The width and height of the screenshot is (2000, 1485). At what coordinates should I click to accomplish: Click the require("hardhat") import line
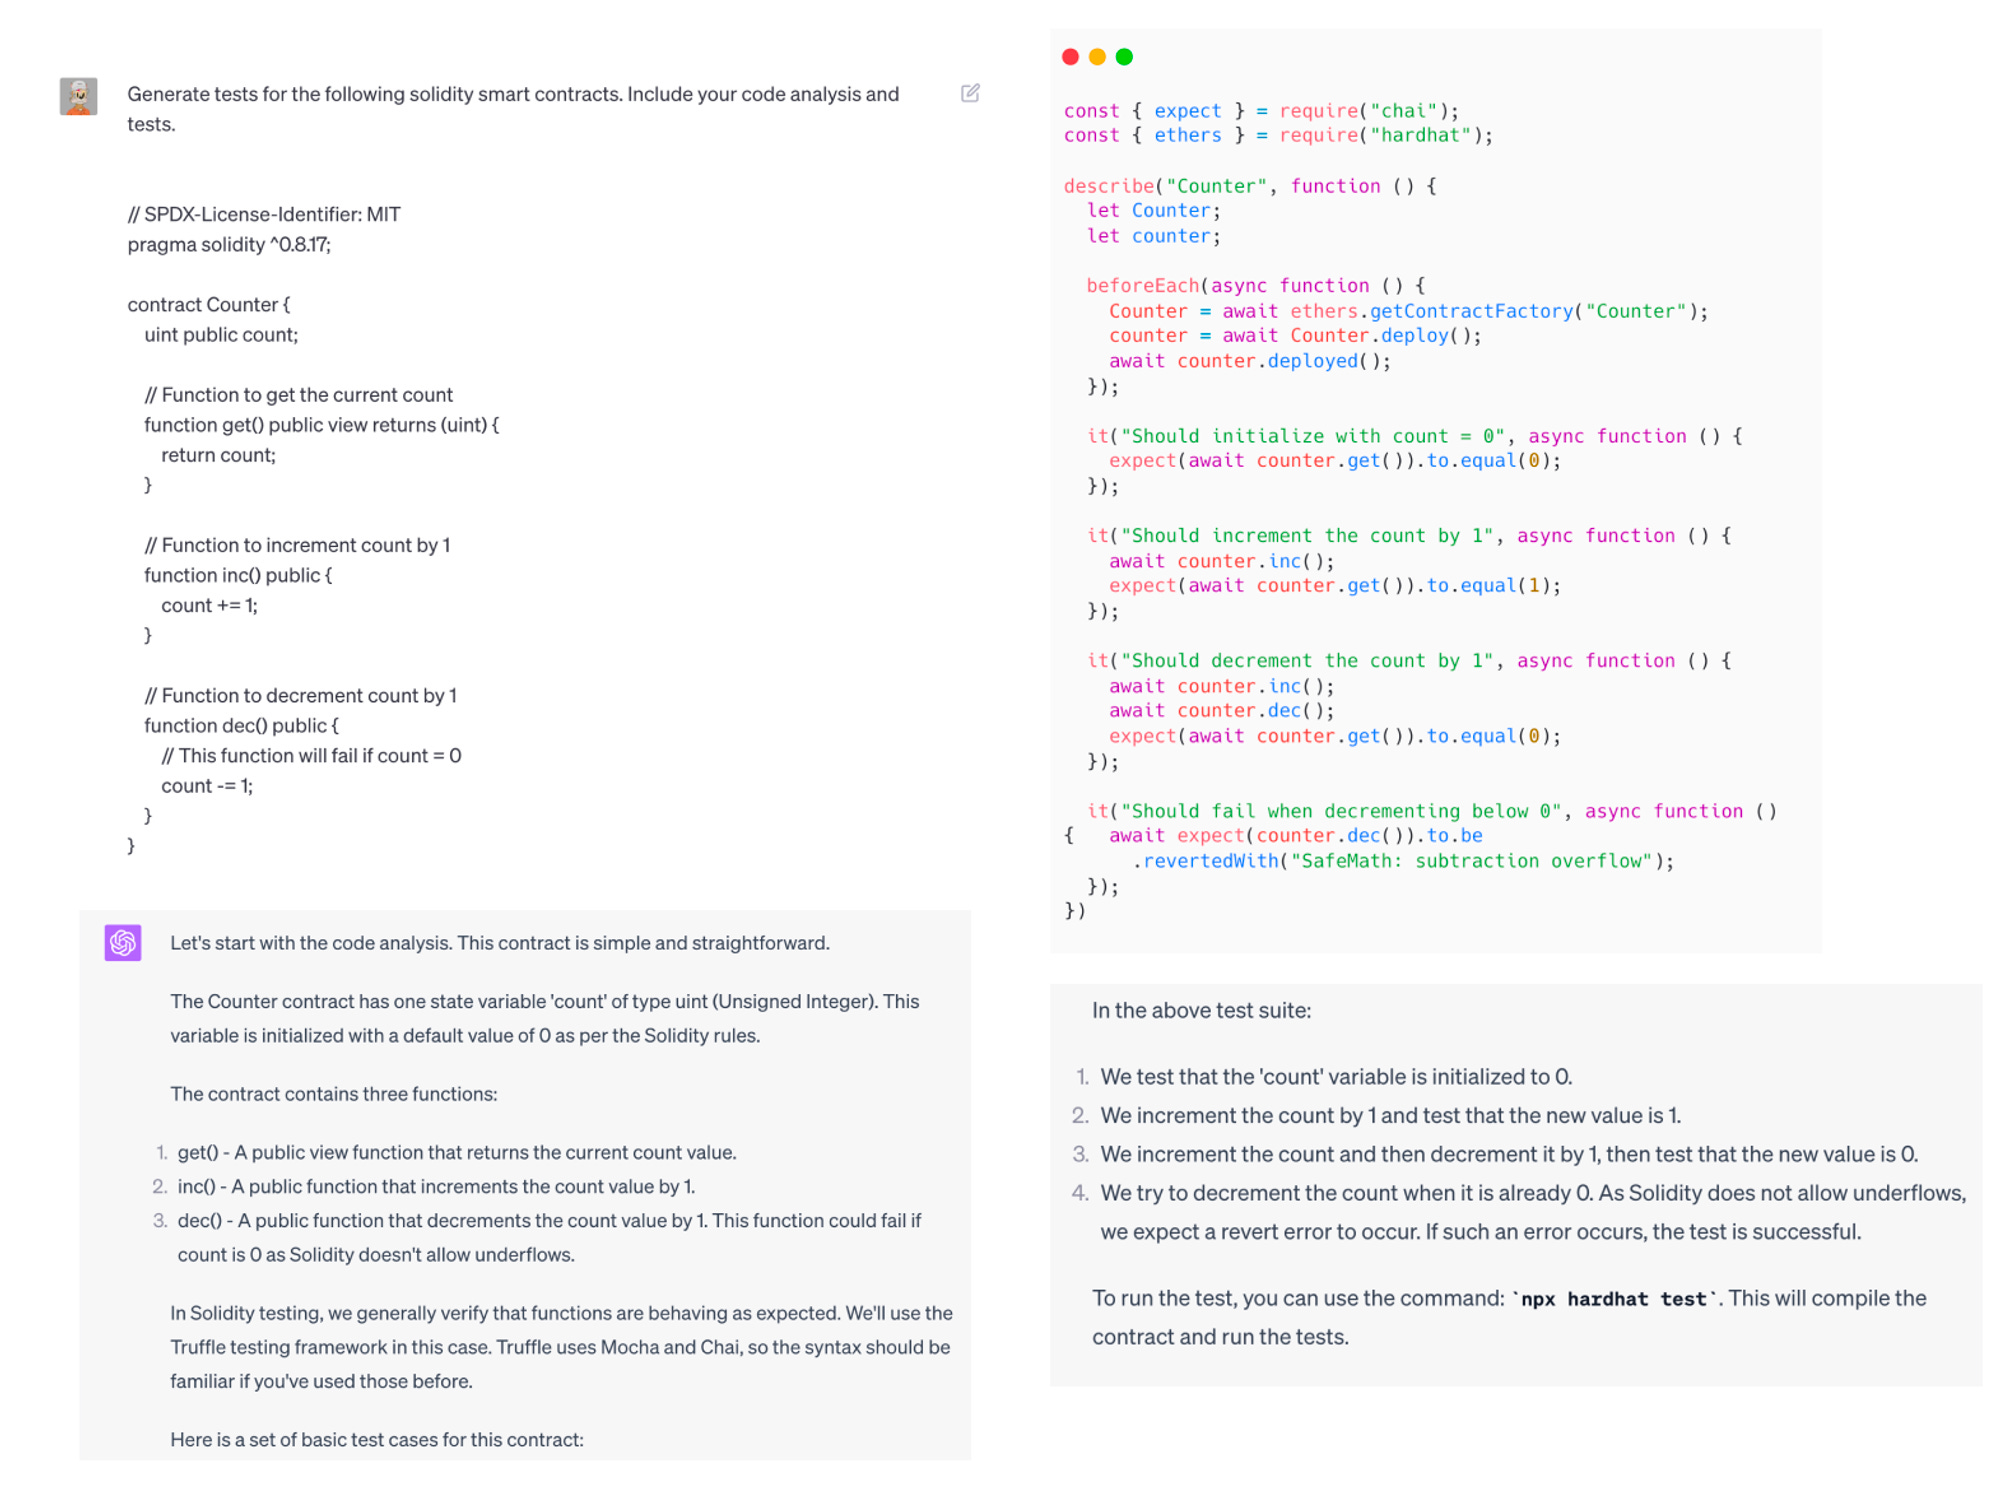coord(1277,135)
